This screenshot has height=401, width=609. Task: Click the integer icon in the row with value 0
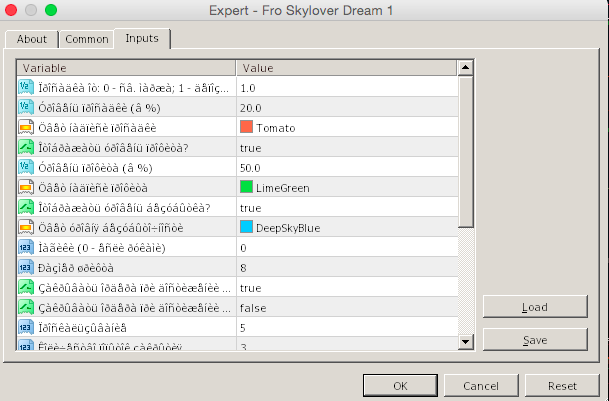[26, 248]
